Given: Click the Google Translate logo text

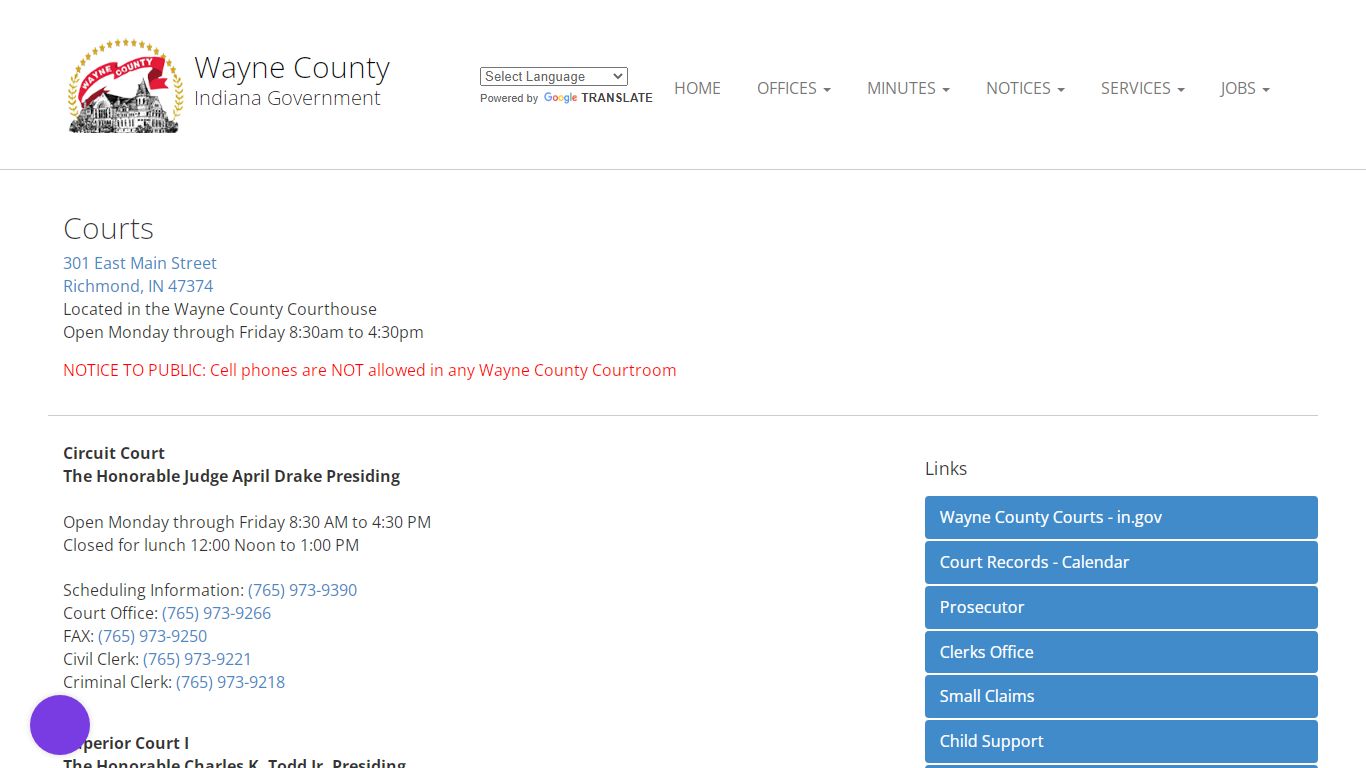Looking at the screenshot, I should (x=598, y=98).
